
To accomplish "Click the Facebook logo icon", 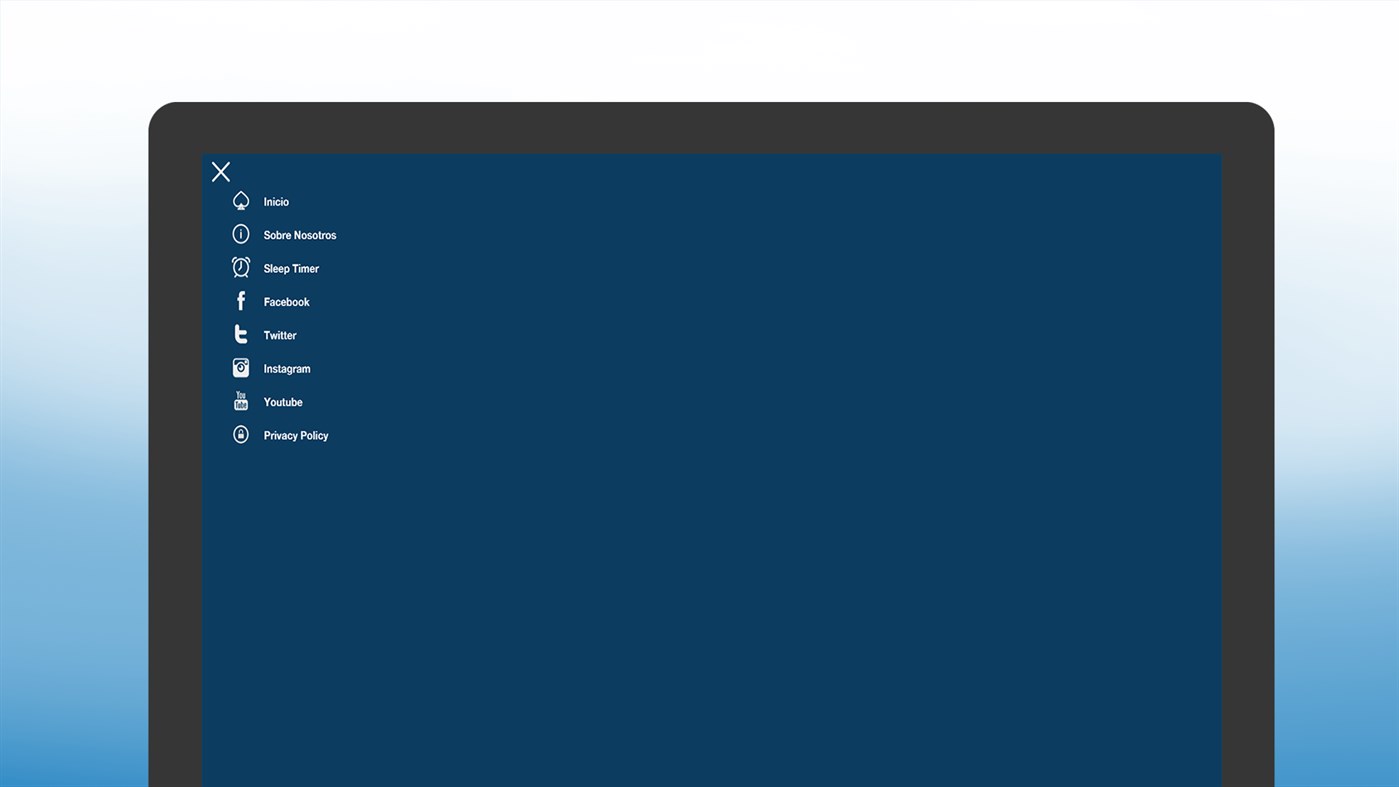I will point(241,301).
